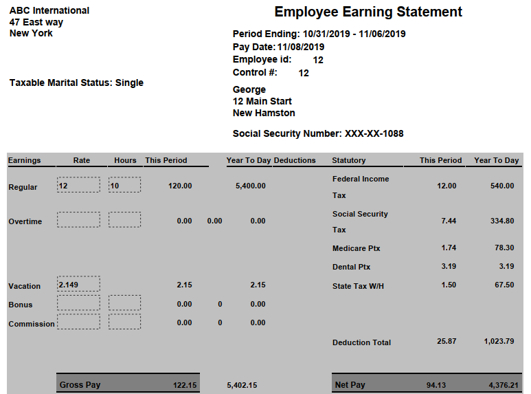Click the Commission hours input field
The width and height of the screenshot is (531, 394).
tap(125, 322)
